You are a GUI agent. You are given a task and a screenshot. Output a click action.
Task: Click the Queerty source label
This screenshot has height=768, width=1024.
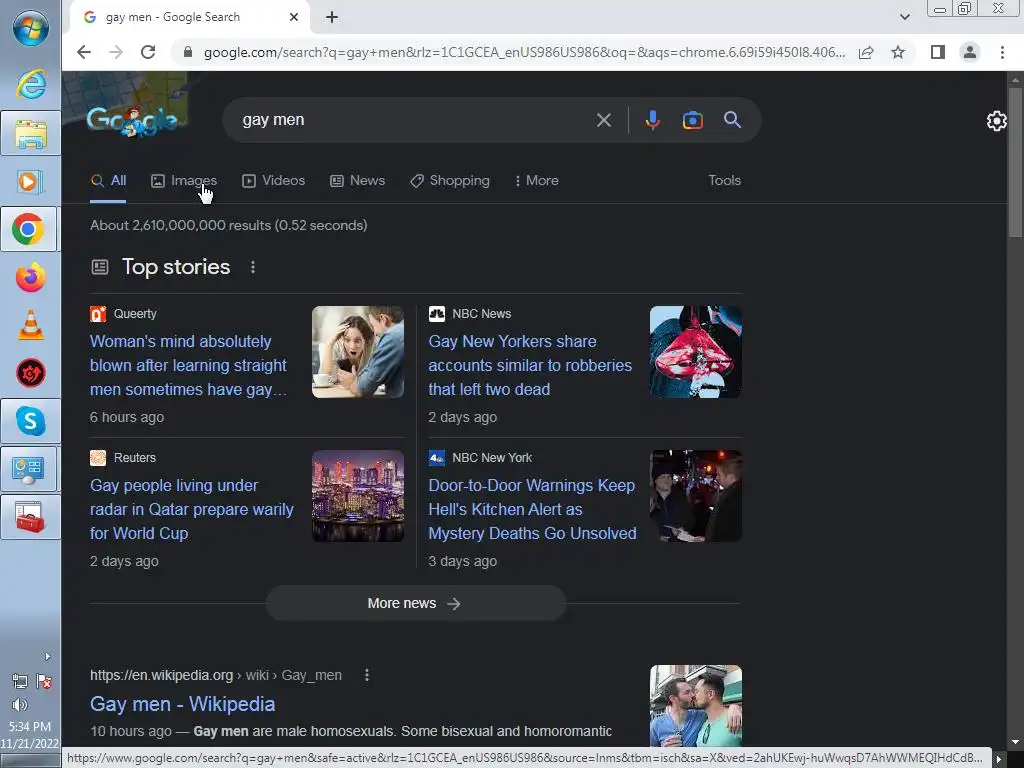135,314
